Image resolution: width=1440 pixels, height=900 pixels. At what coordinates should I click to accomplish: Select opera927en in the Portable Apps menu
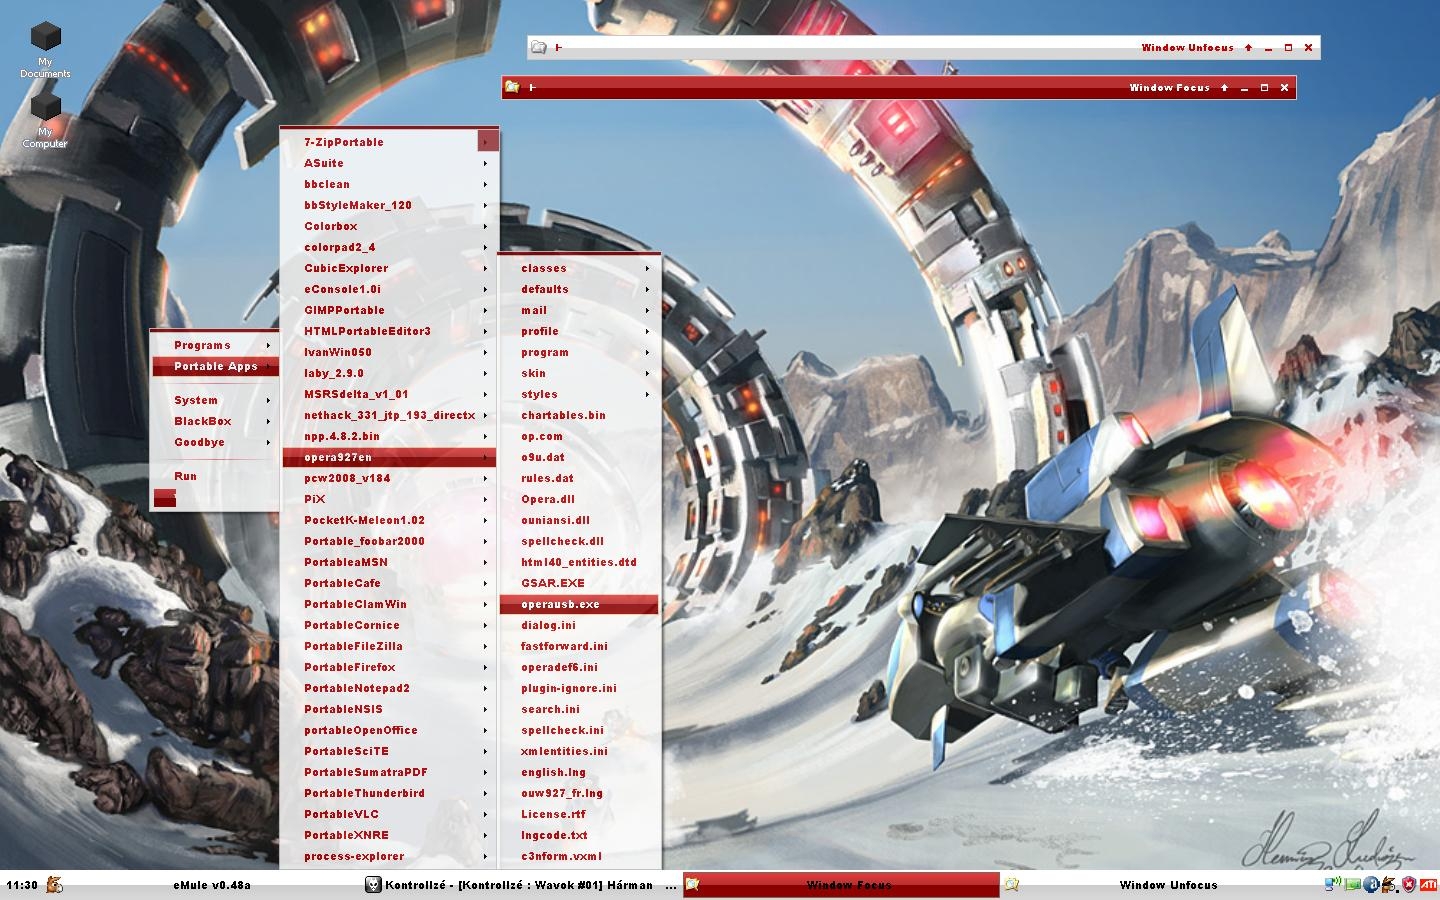[x=389, y=458]
